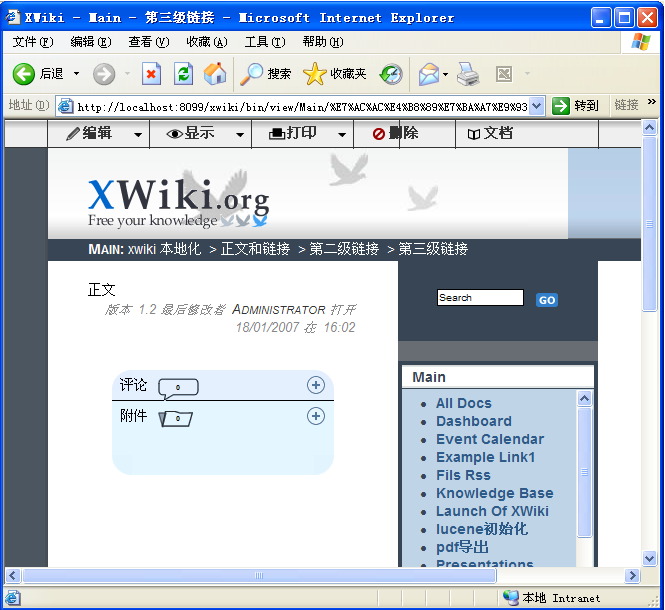The image size is (665, 610).
Task: Go to the browser Home icon
Action: point(215,74)
